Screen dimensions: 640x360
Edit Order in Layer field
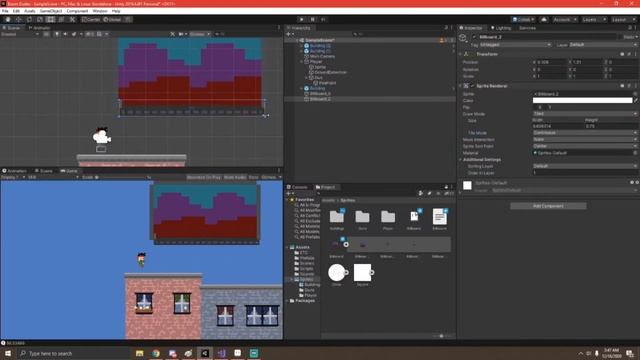[585, 173]
